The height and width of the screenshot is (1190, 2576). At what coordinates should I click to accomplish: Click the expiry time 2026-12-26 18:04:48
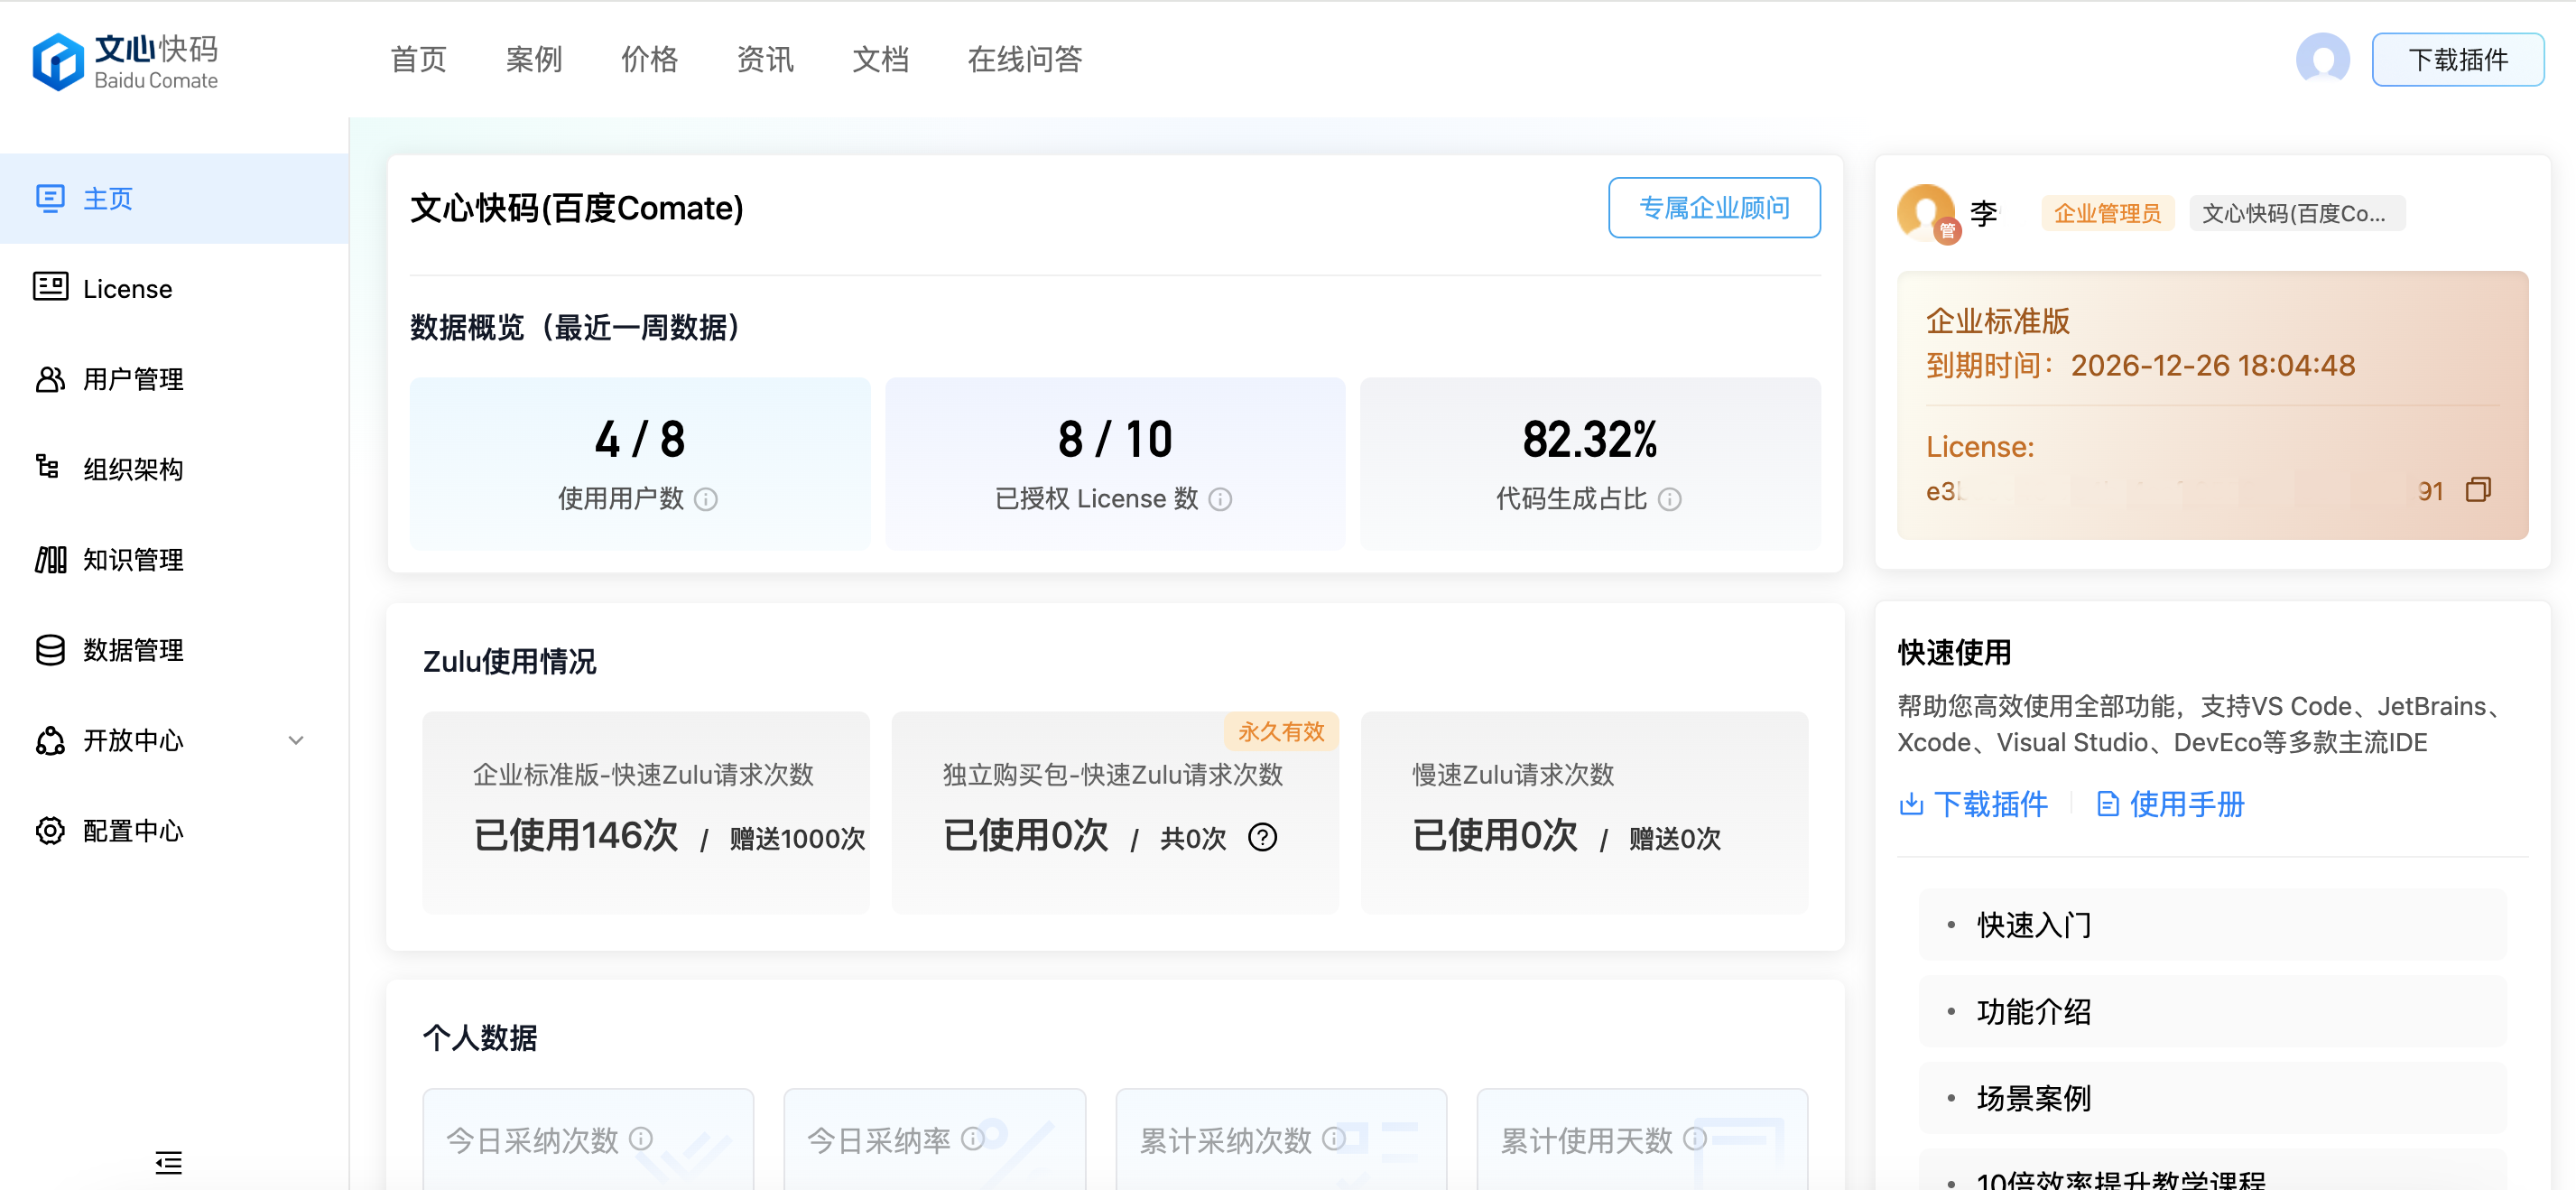[x=2213, y=365]
